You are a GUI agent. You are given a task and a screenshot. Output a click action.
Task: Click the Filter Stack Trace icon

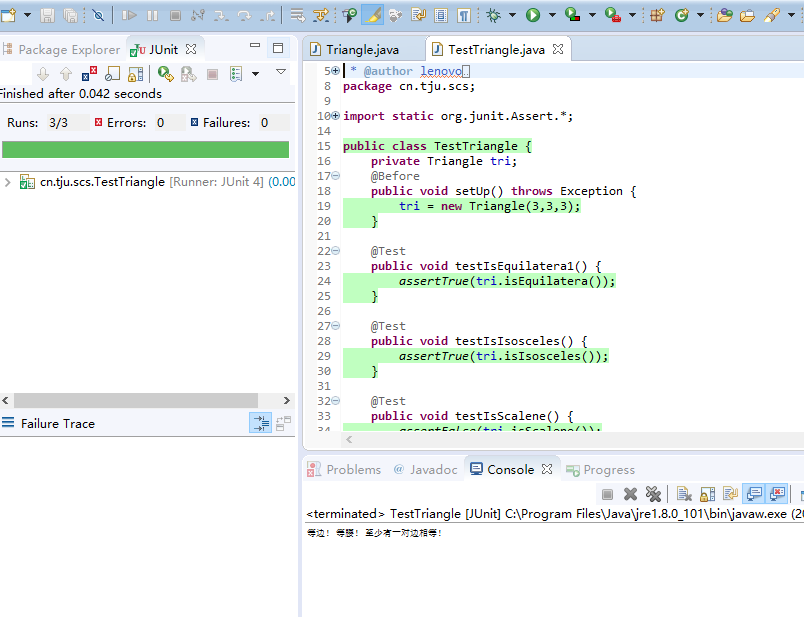pyautogui.click(x=260, y=423)
